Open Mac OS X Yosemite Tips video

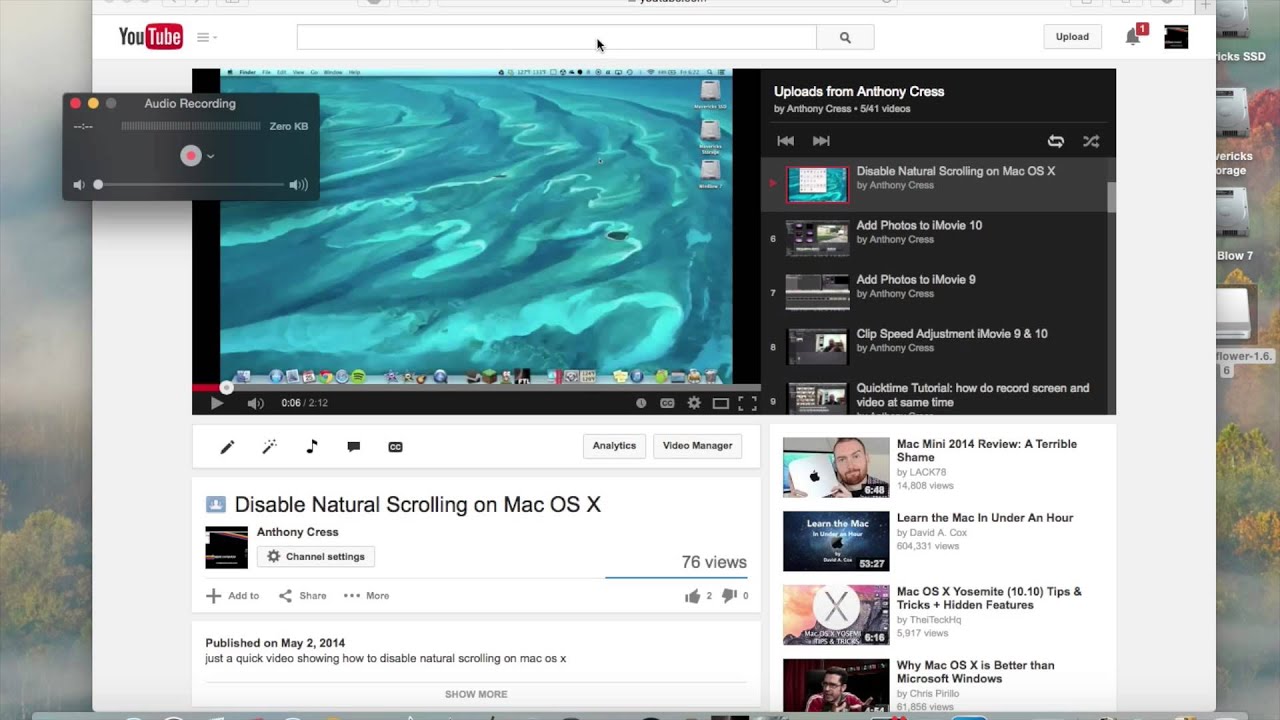pos(943,615)
